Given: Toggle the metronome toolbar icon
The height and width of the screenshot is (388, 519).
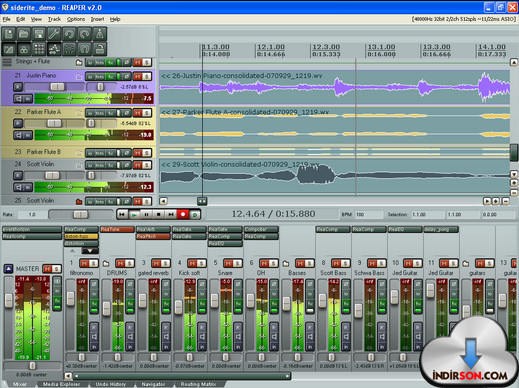Looking at the screenshot, I should point(100,34).
